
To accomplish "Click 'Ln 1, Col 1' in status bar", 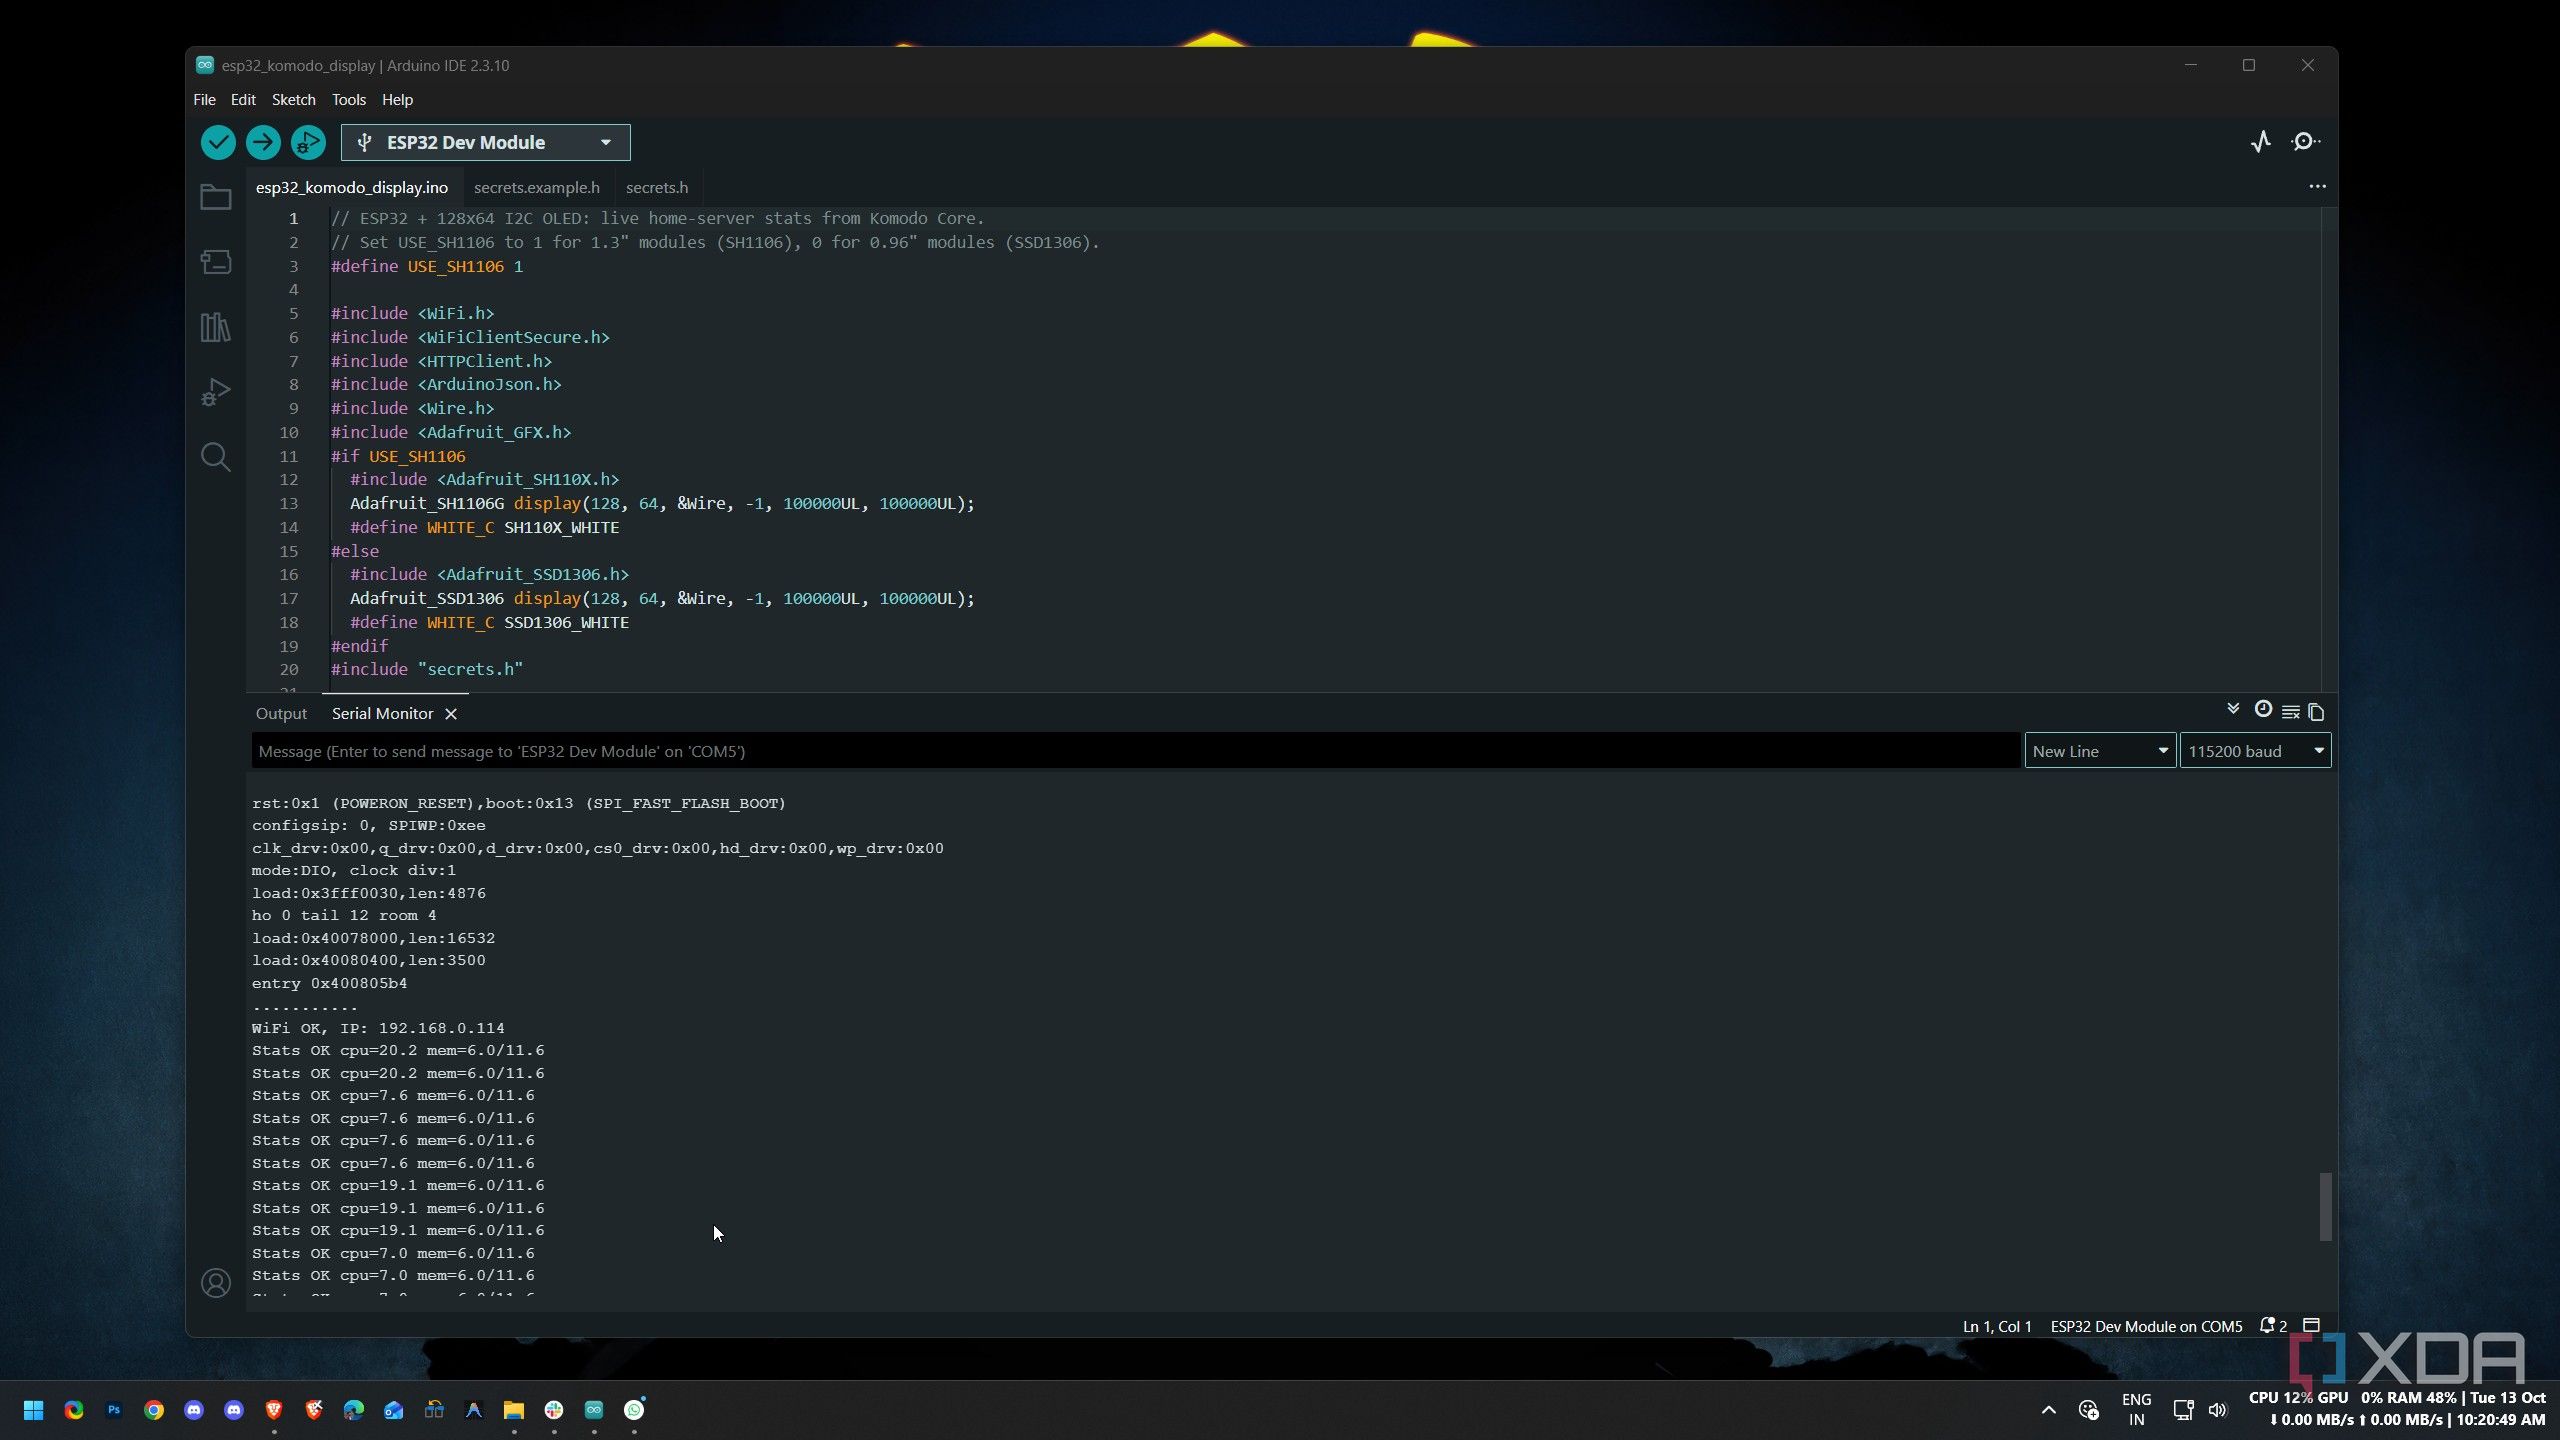I will pos(1996,1327).
